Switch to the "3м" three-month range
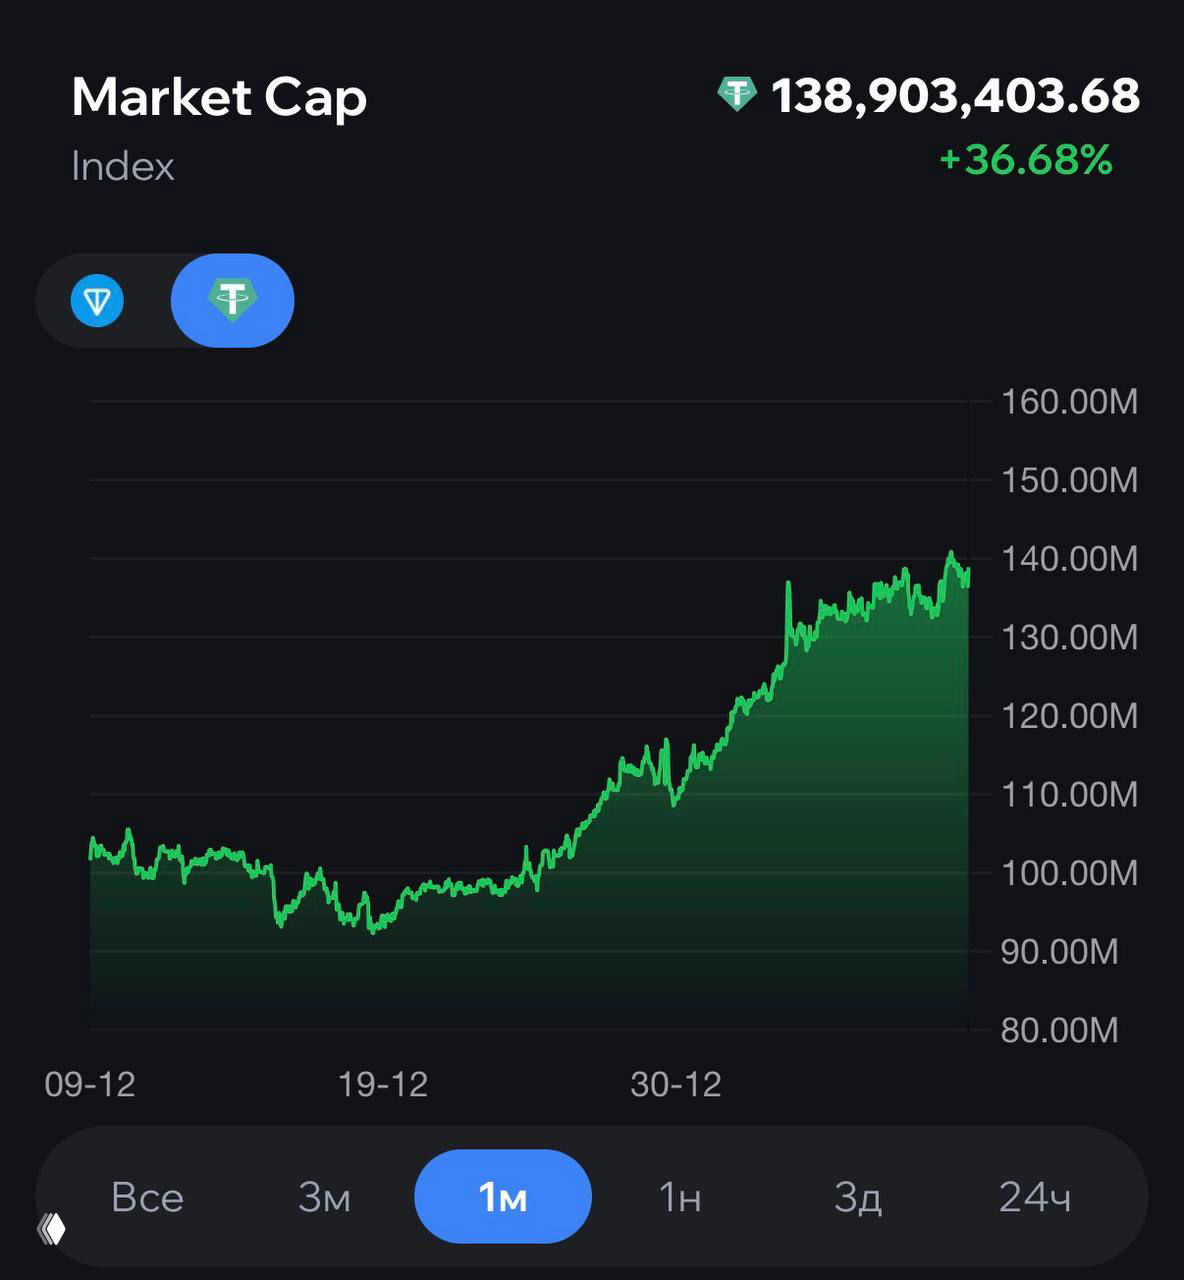This screenshot has width=1184, height=1280. (324, 1197)
